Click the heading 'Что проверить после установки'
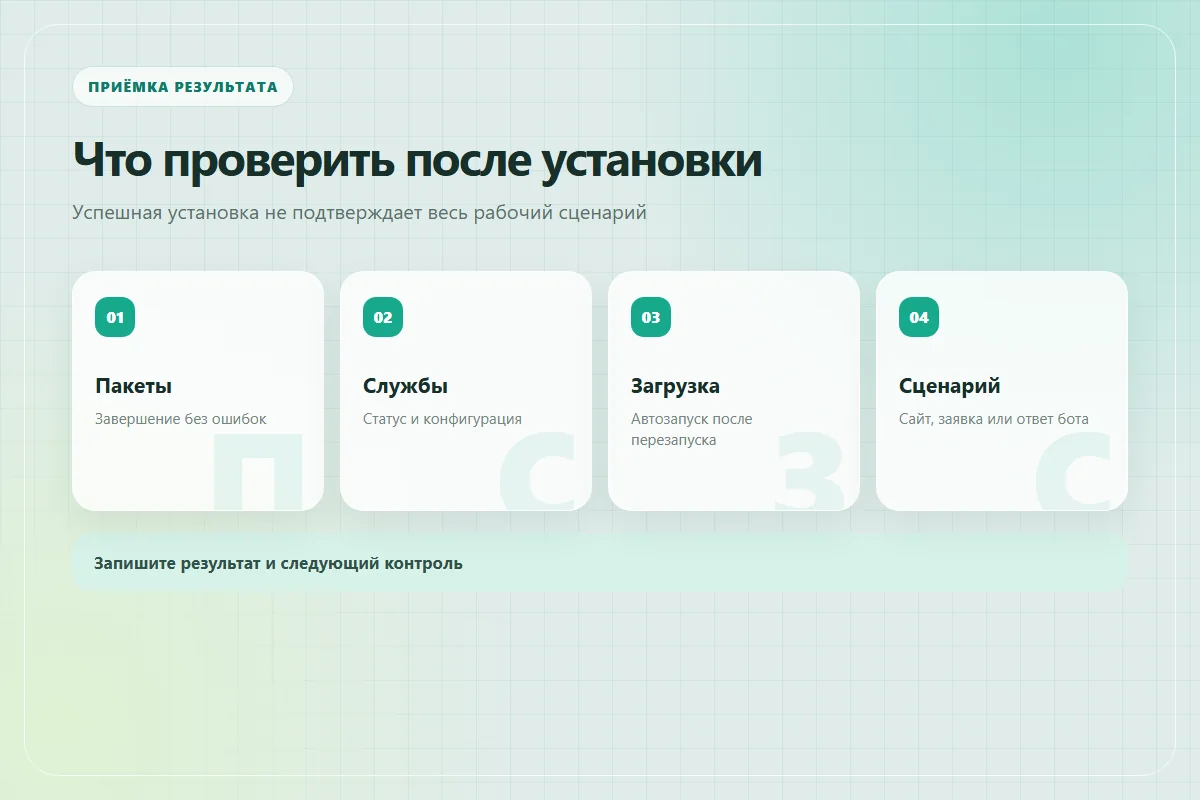This screenshot has width=1200, height=800. (417, 160)
